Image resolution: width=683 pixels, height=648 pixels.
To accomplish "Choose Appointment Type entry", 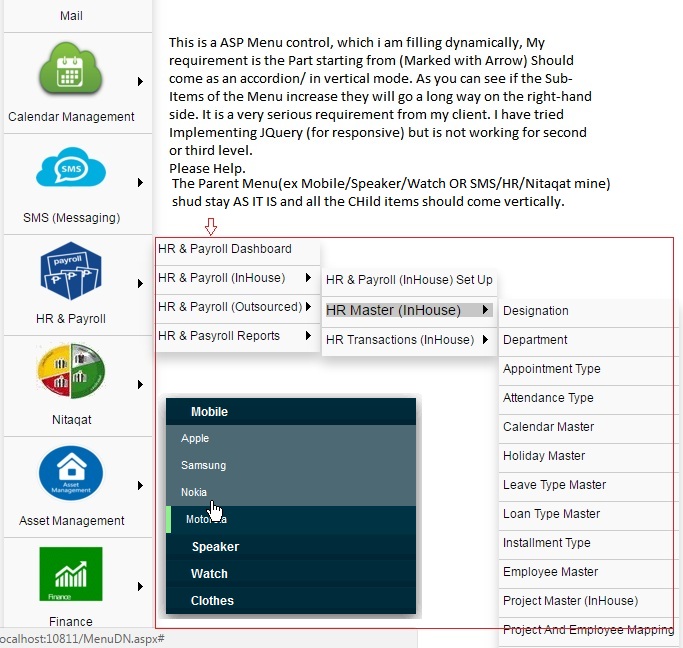I will pos(588,369).
